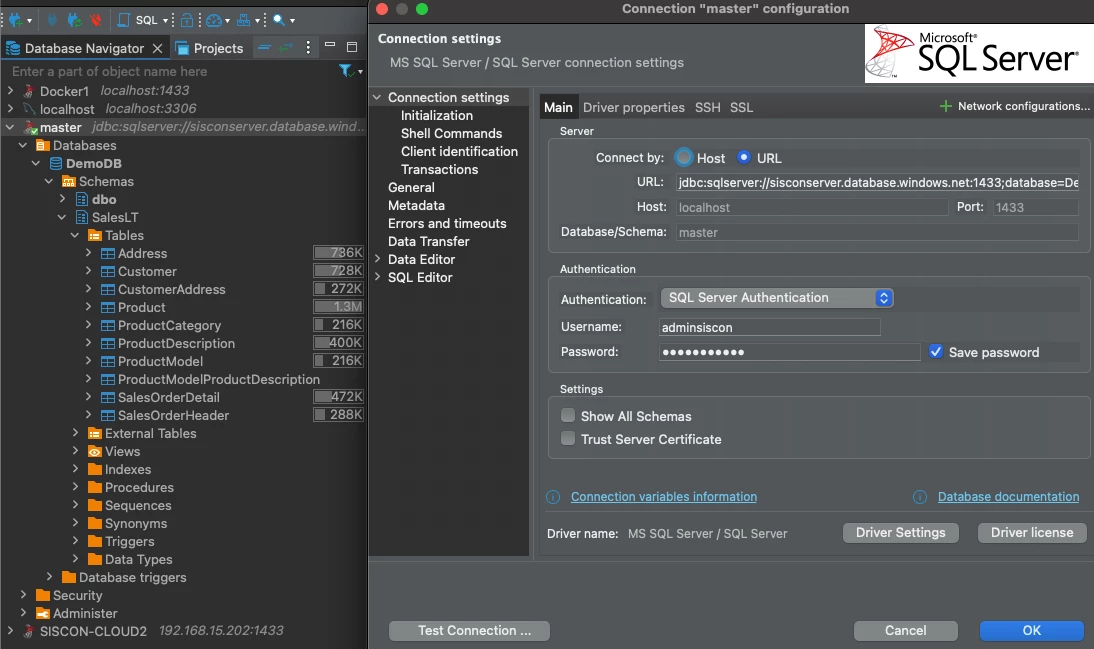Image resolution: width=1094 pixels, height=649 pixels.
Task: Click the Test Connection button
Action: (469, 631)
